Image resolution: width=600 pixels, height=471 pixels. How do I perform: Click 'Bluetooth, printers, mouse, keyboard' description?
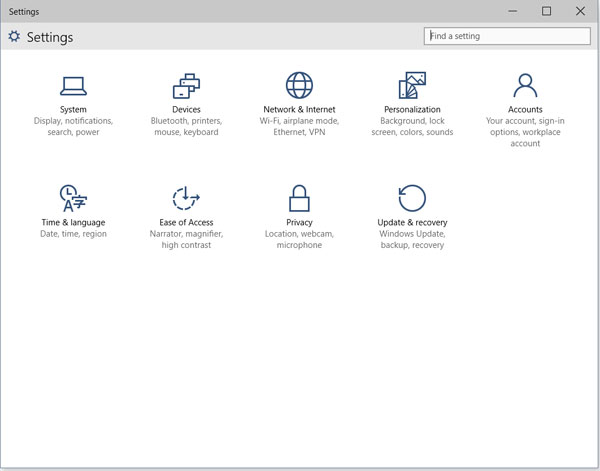tap(186, 126)
